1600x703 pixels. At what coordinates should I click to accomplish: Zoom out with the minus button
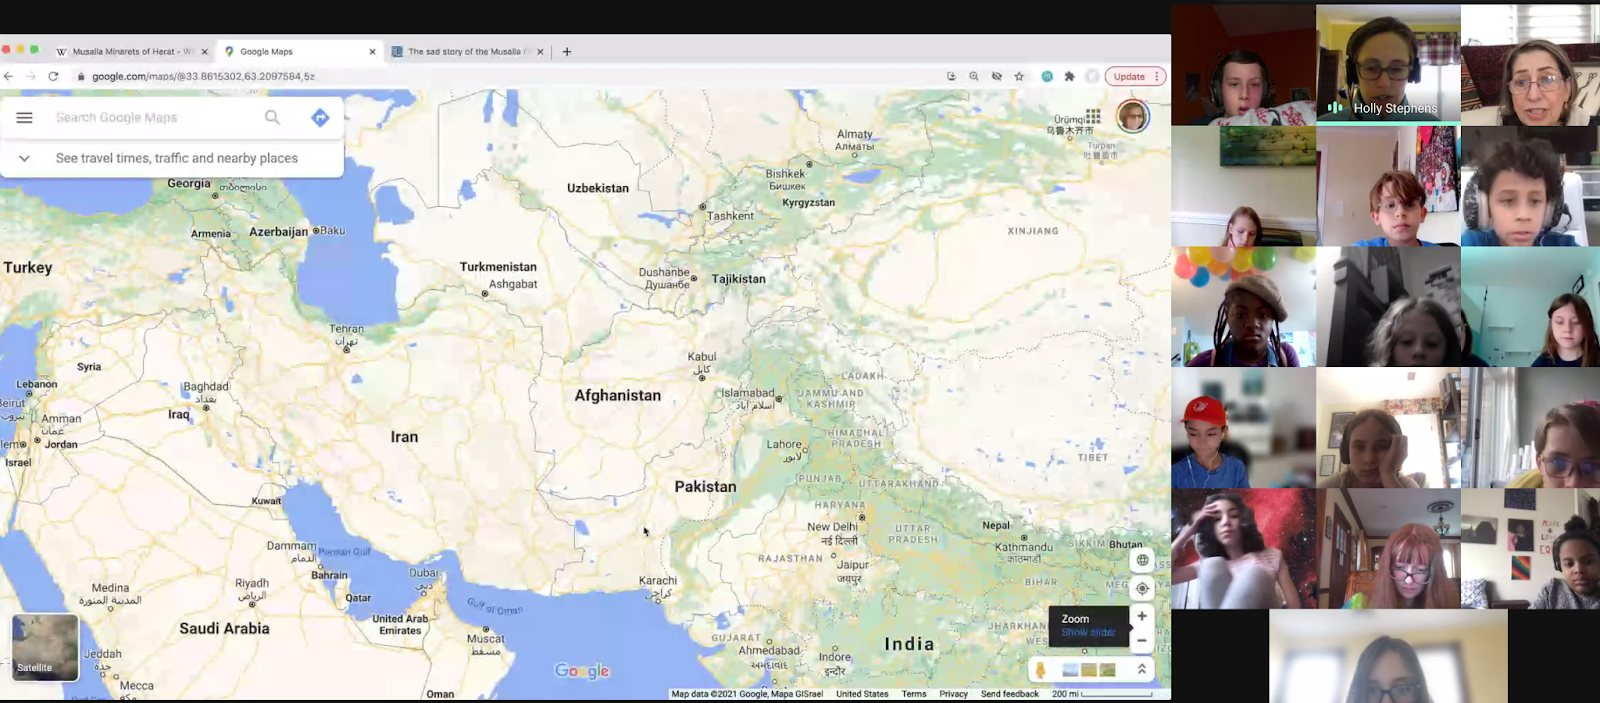click(x=1142, y=640)
